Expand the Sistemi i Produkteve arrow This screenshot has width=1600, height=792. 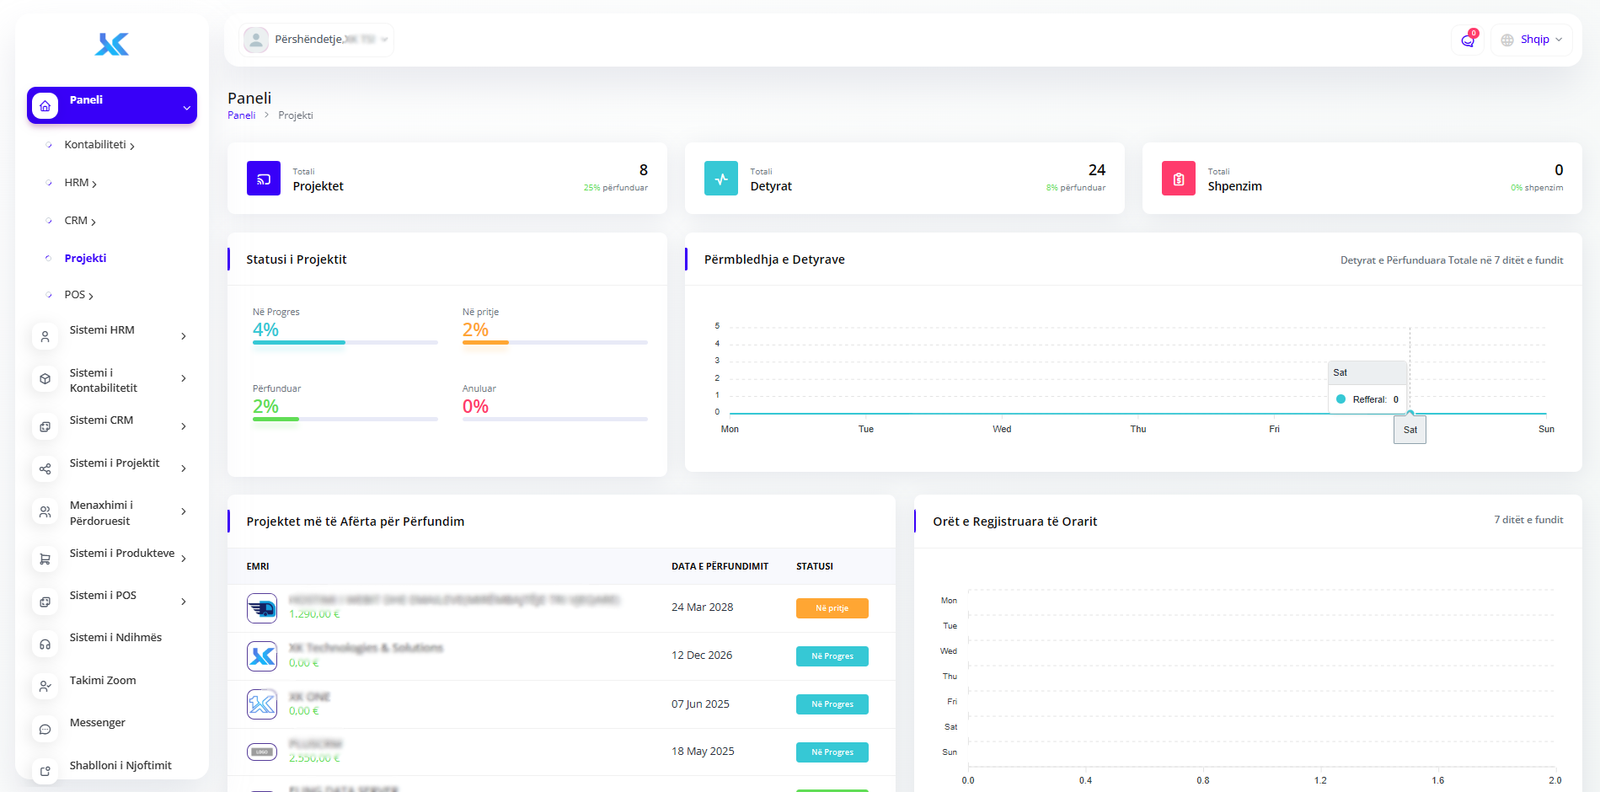pyautogui.click(x=183, y=558)
